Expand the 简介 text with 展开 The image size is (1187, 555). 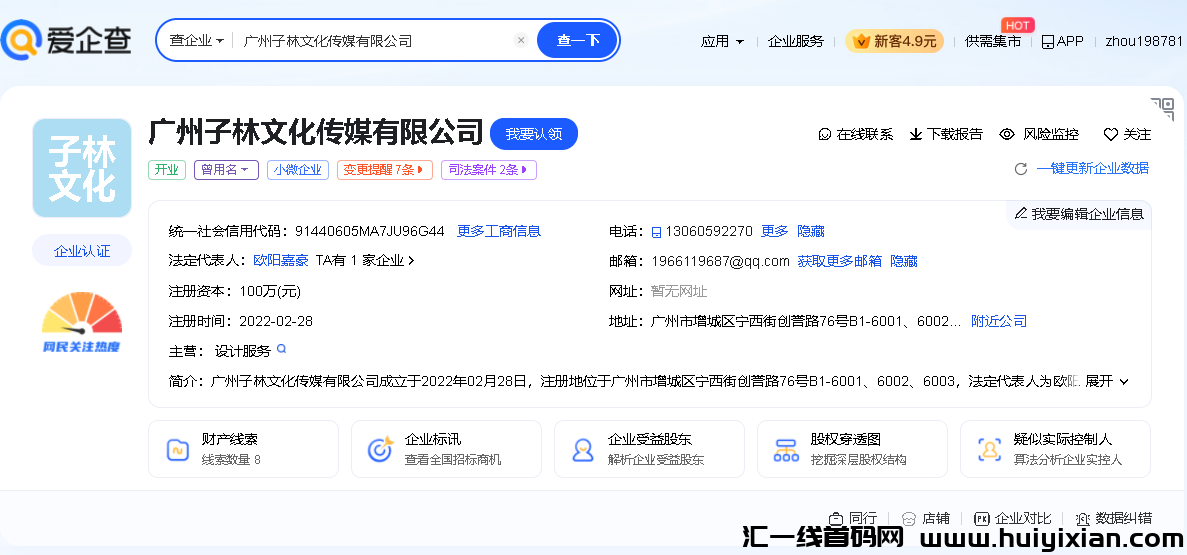point(1107,381)
